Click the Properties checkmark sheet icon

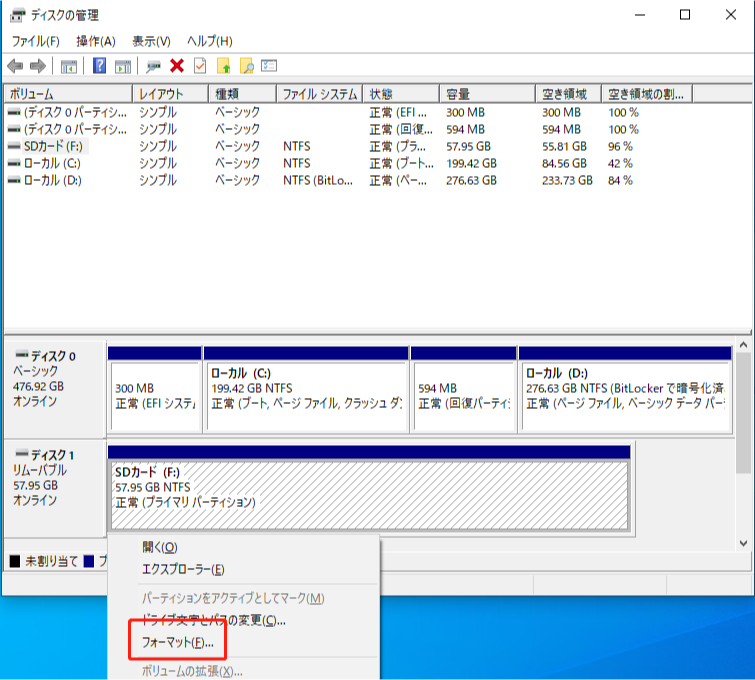point(200,66)
